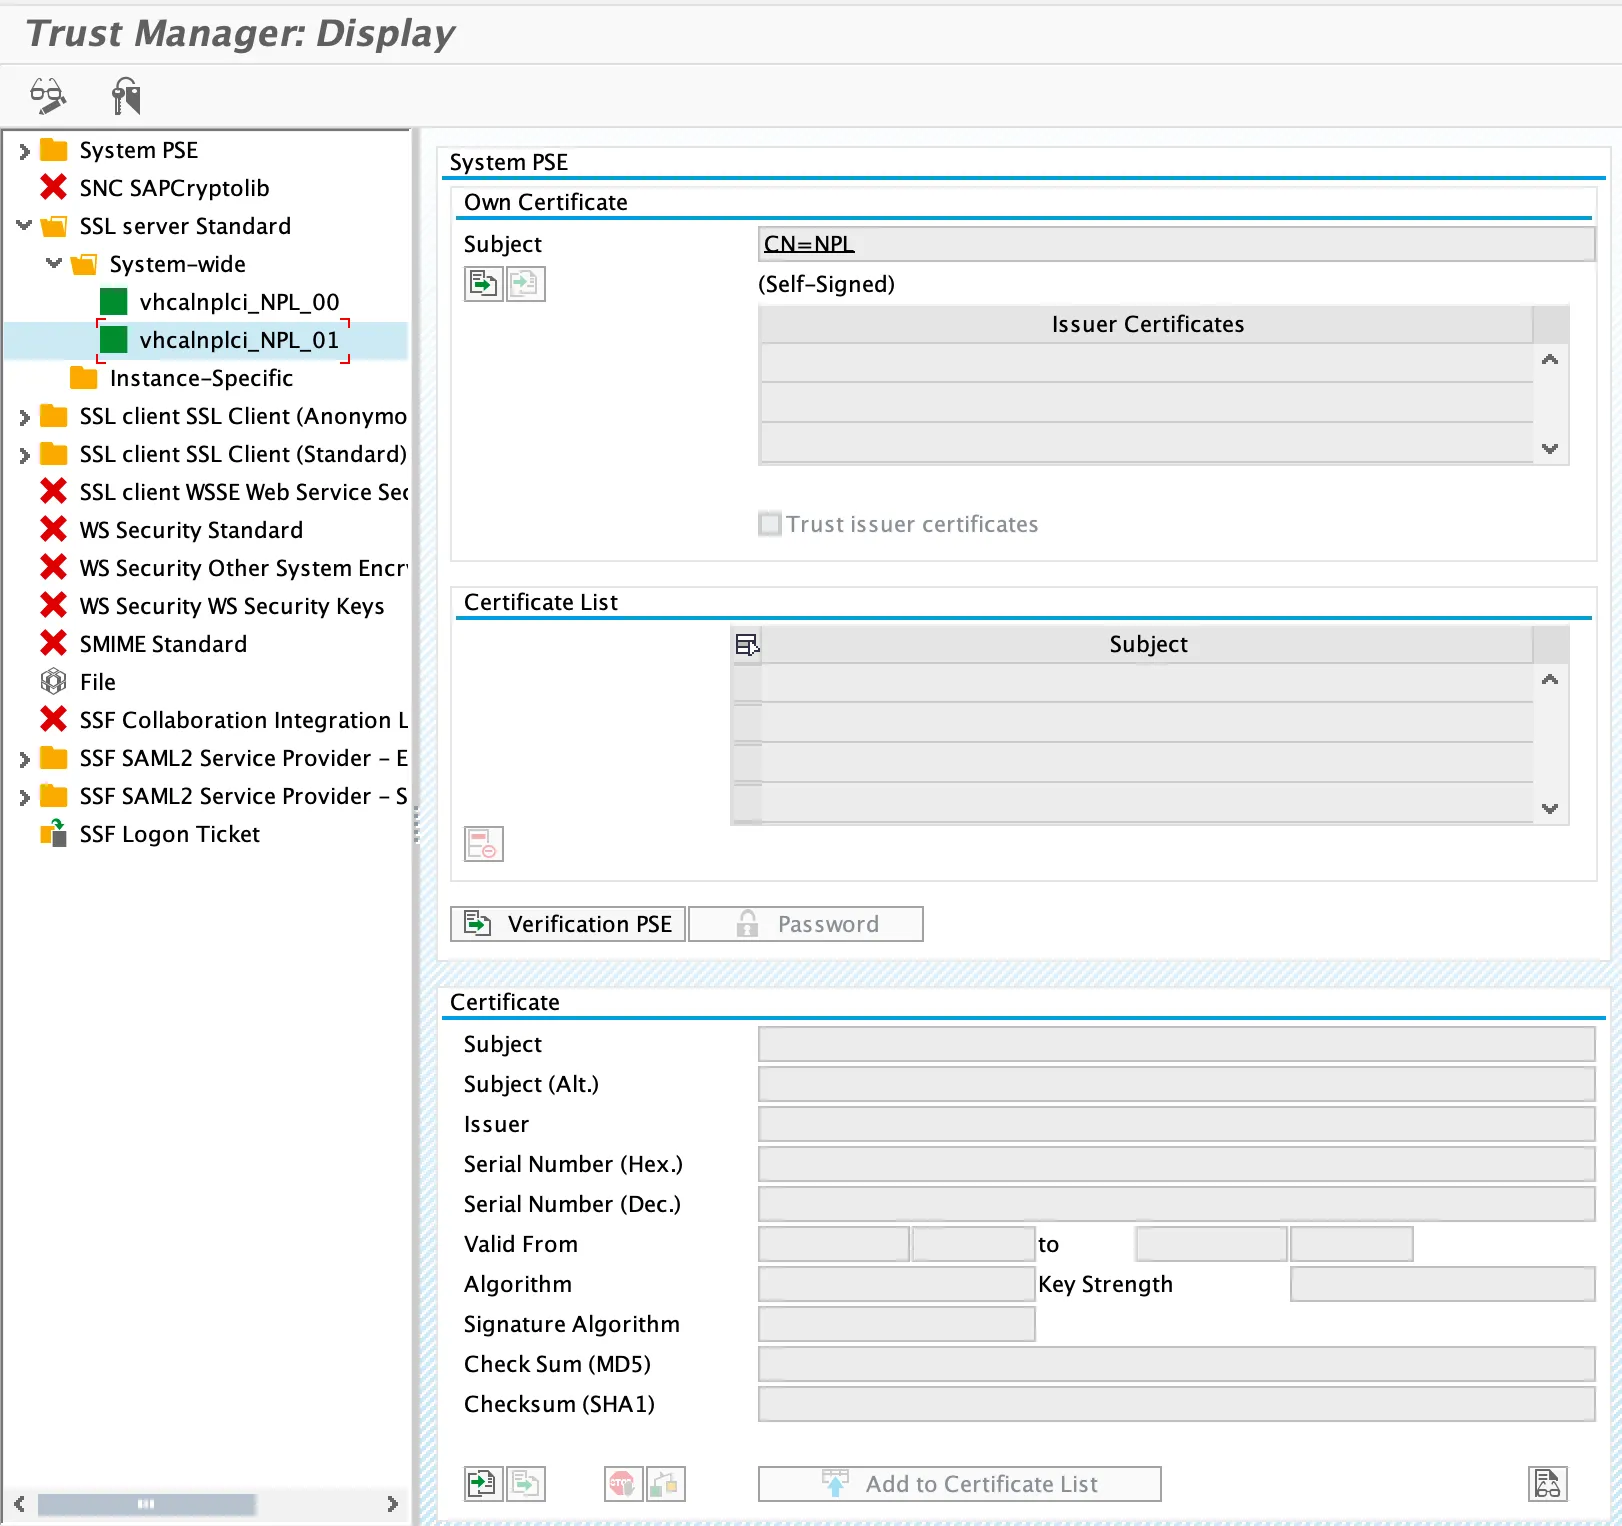Screen dimensions: 1622x1526
Task: Expand SSL client SSL Client (Standard) node
Action: tap(24, 455)
